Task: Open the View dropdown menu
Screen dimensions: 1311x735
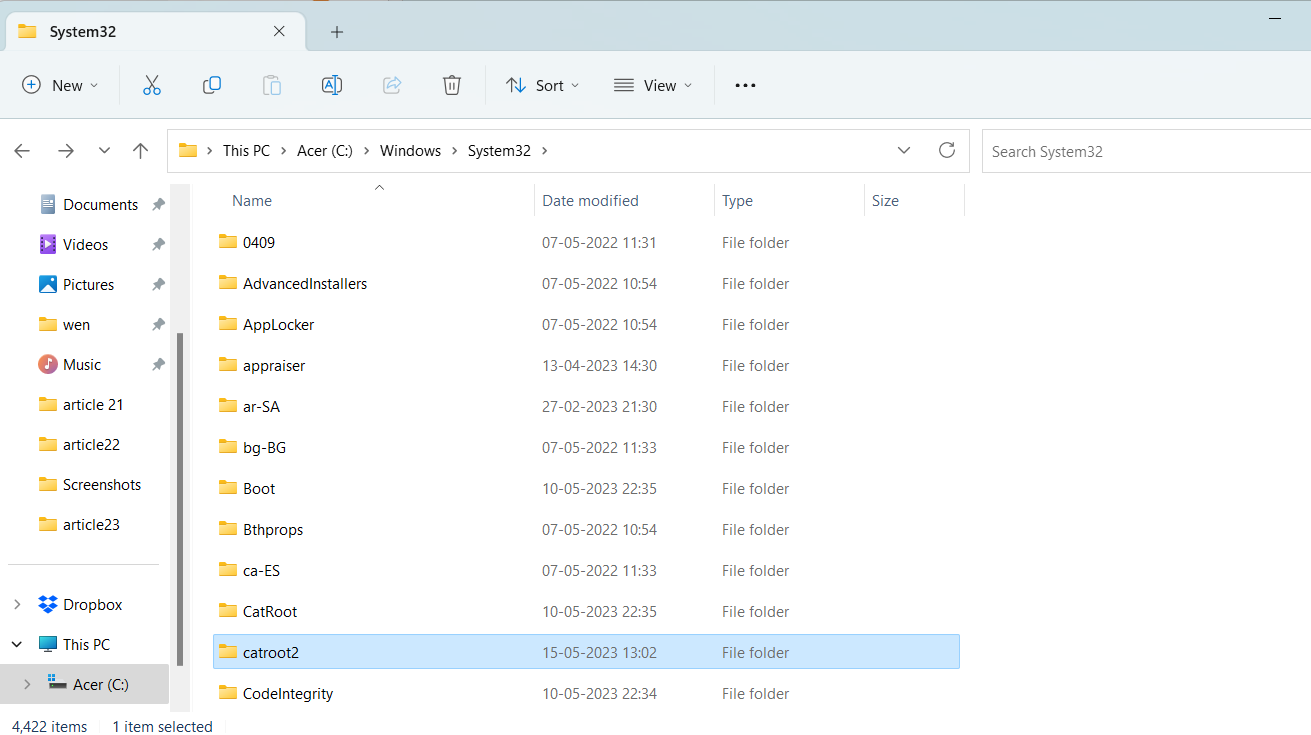Action: (653, 86)
